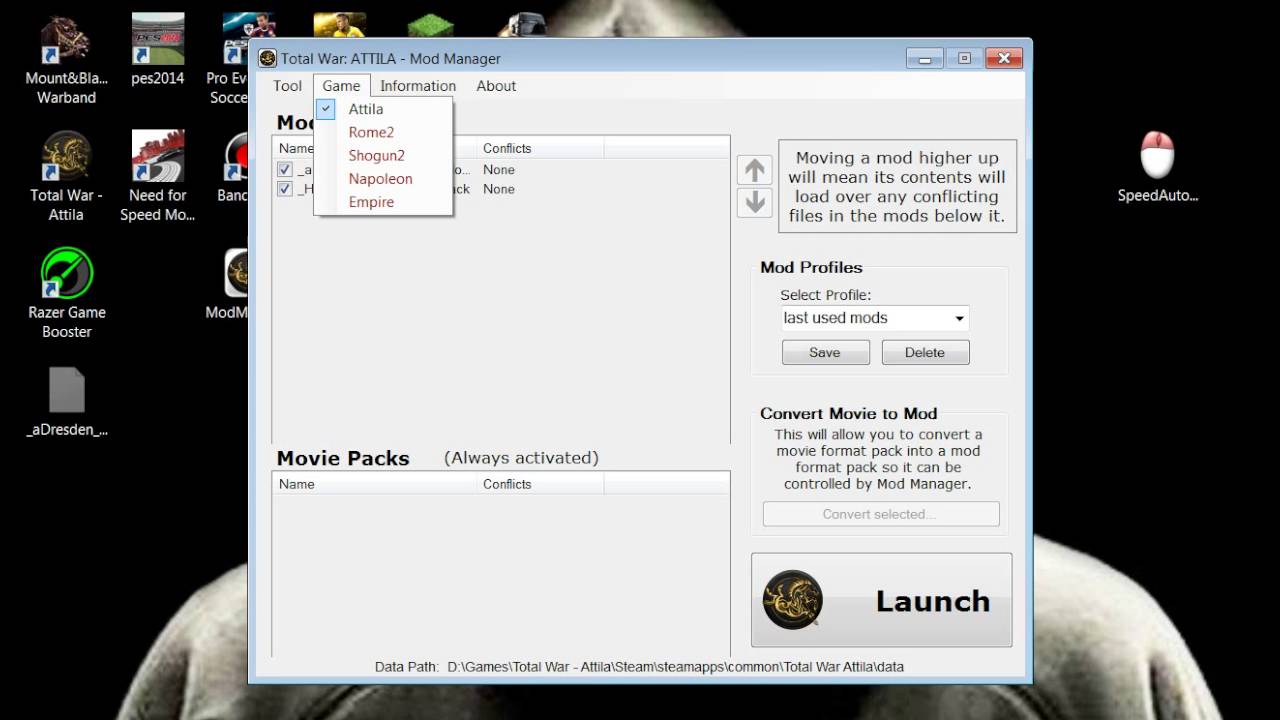
Task: Click the Data Path text at bottom
Action: [x=639, y=666]
